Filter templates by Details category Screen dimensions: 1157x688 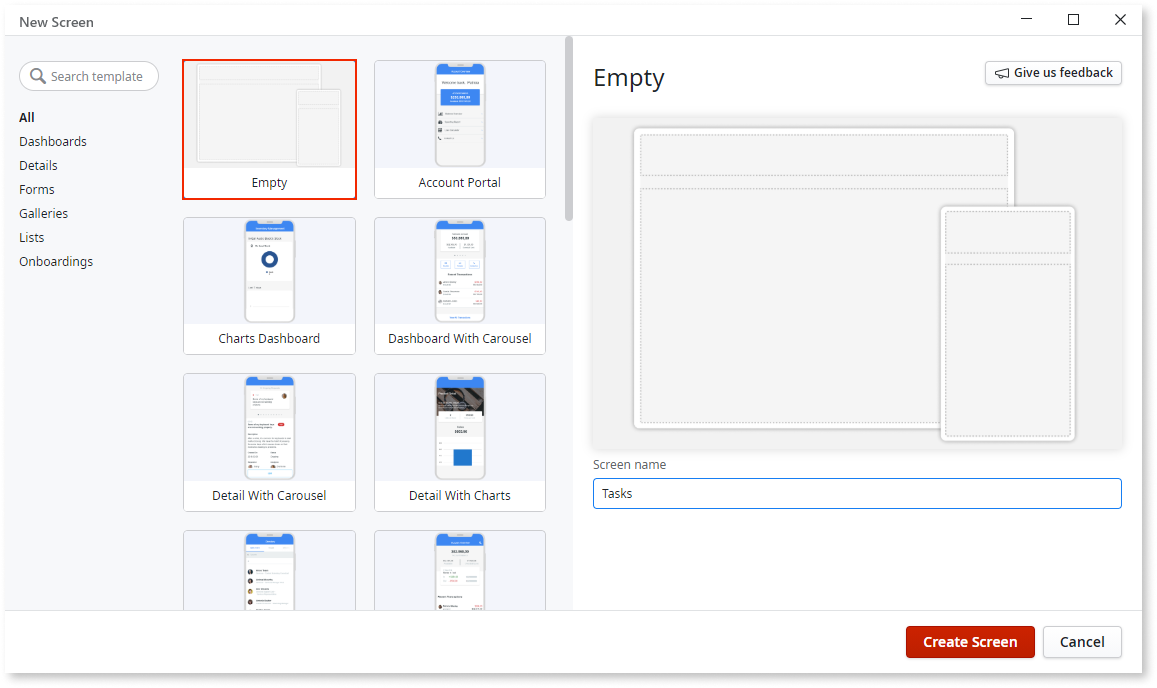pos(38,165)
